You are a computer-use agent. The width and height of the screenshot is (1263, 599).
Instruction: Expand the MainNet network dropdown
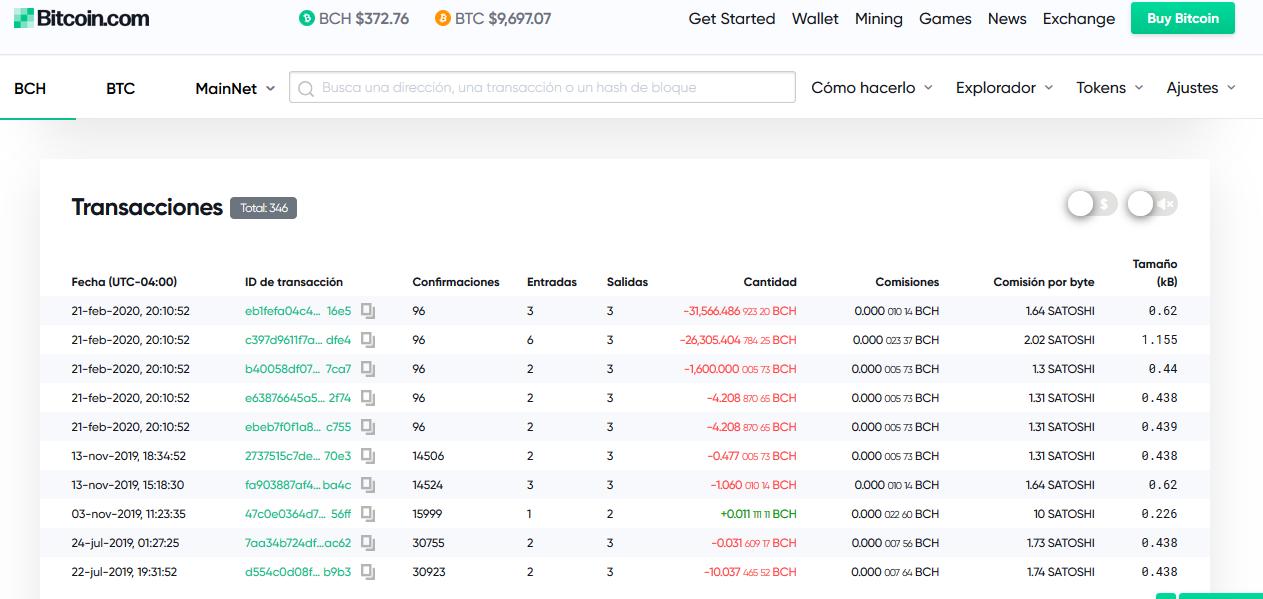235,88
